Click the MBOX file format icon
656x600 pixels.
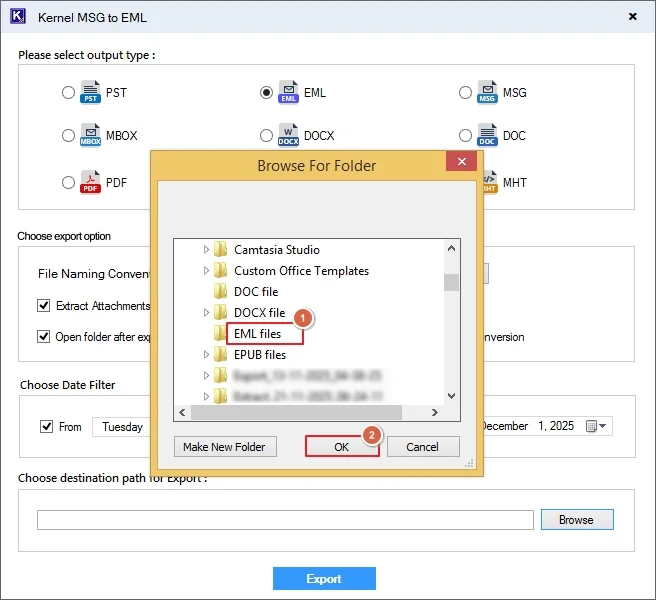tap(91, 136)
